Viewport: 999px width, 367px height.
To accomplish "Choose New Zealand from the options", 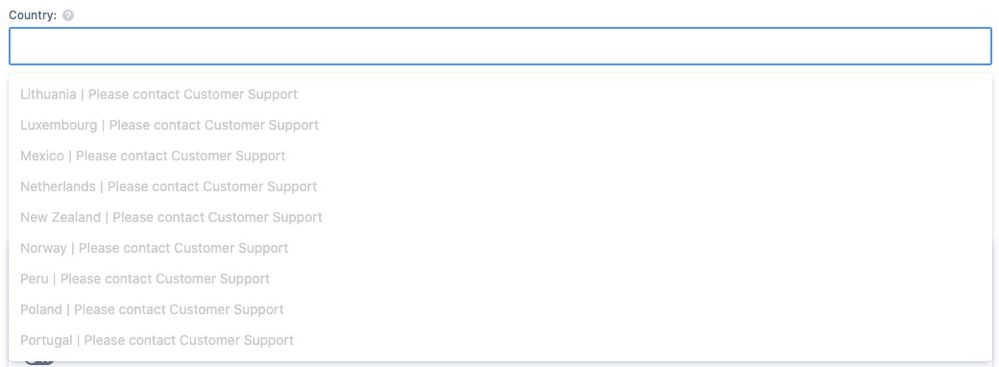I will click(500, 217).
